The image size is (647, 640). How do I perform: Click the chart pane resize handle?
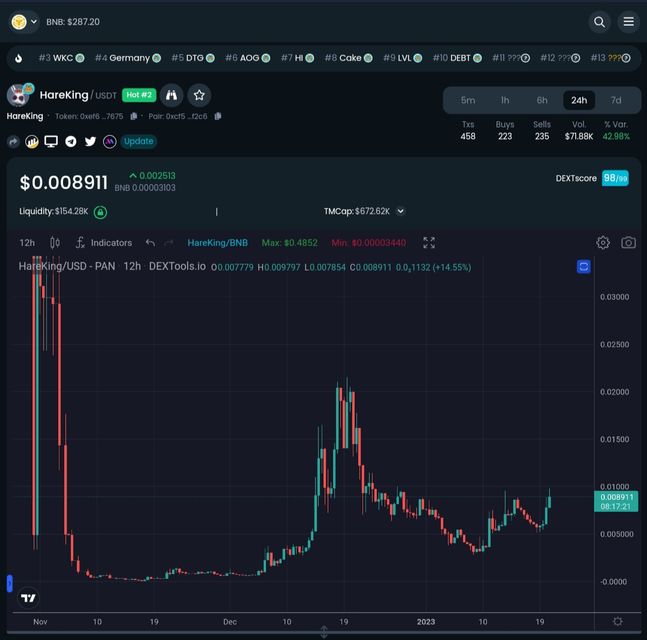point(324,631)
